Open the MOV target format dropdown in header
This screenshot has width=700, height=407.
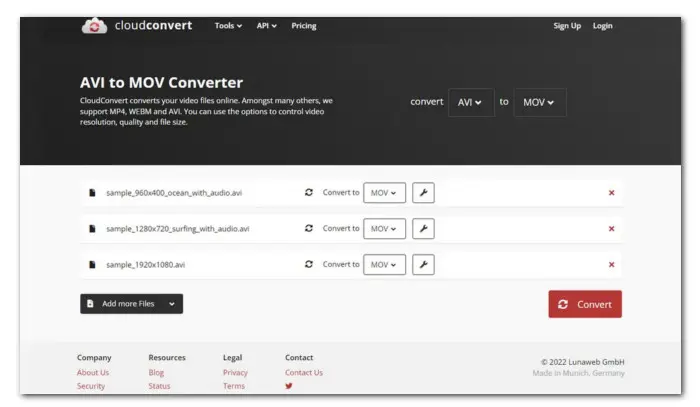coord(540,103)
